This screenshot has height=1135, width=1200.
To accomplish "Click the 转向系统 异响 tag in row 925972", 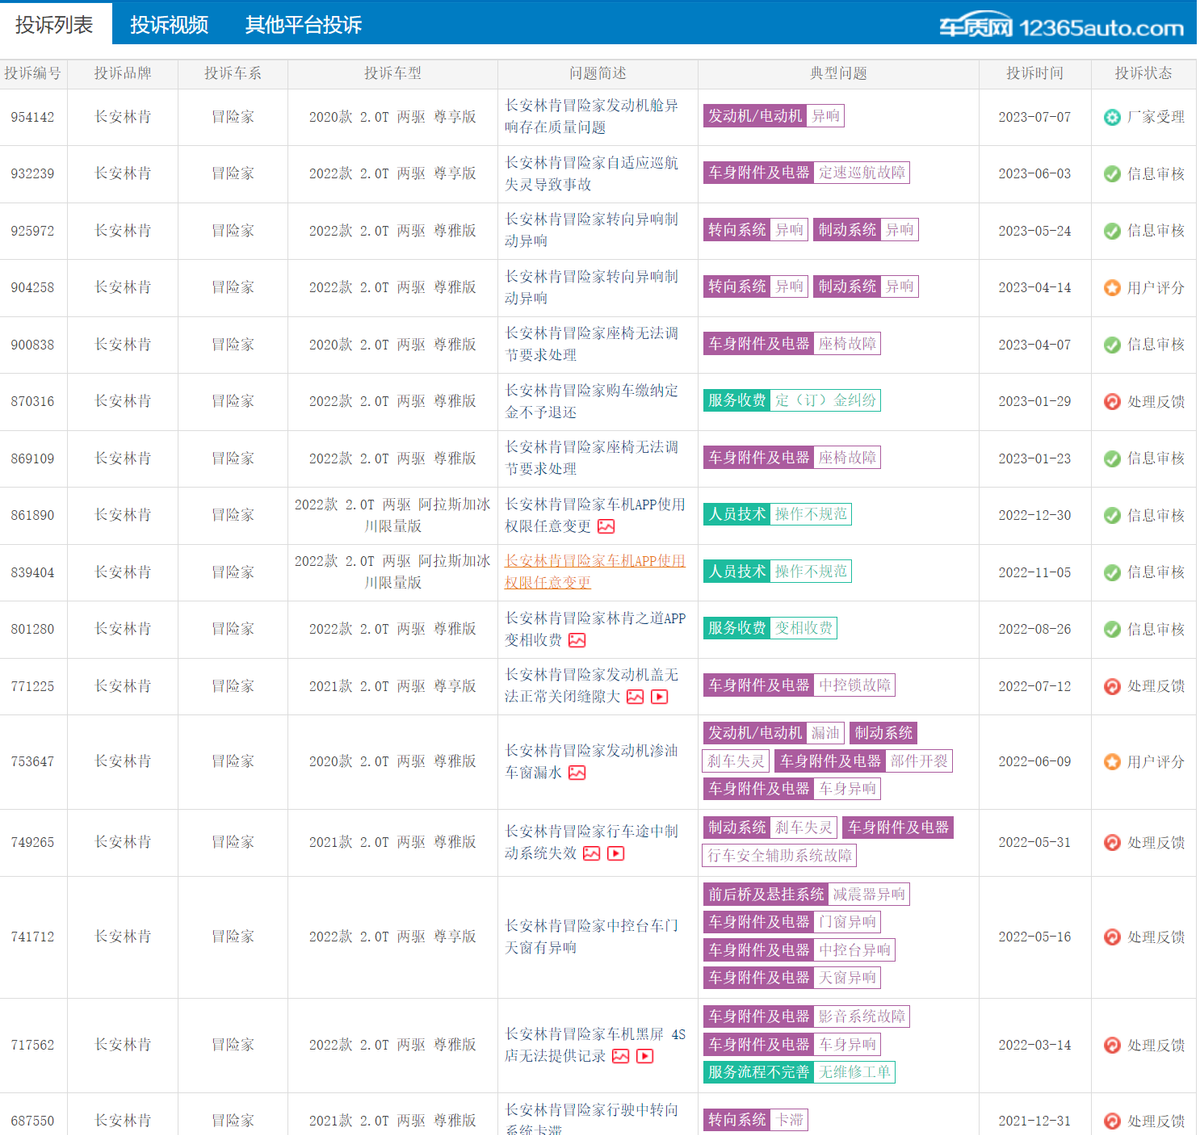I will (756, 230).
